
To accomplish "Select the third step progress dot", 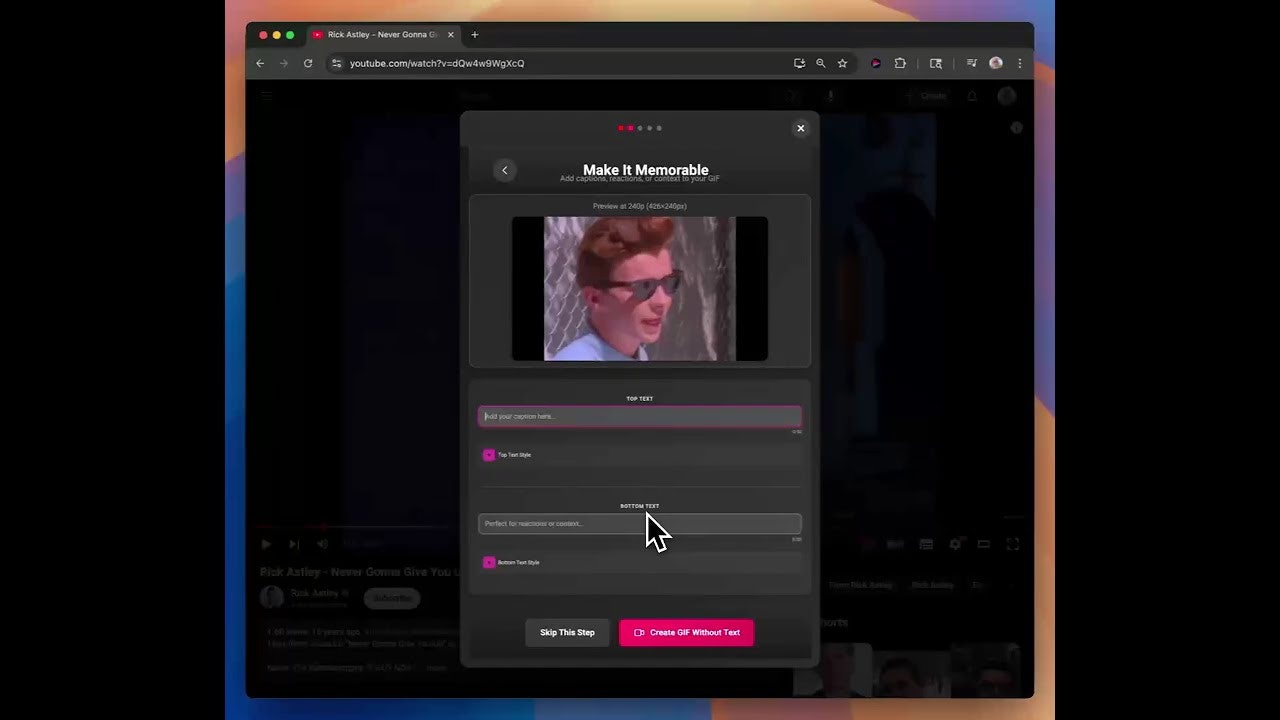I will [x=638, y=128].
